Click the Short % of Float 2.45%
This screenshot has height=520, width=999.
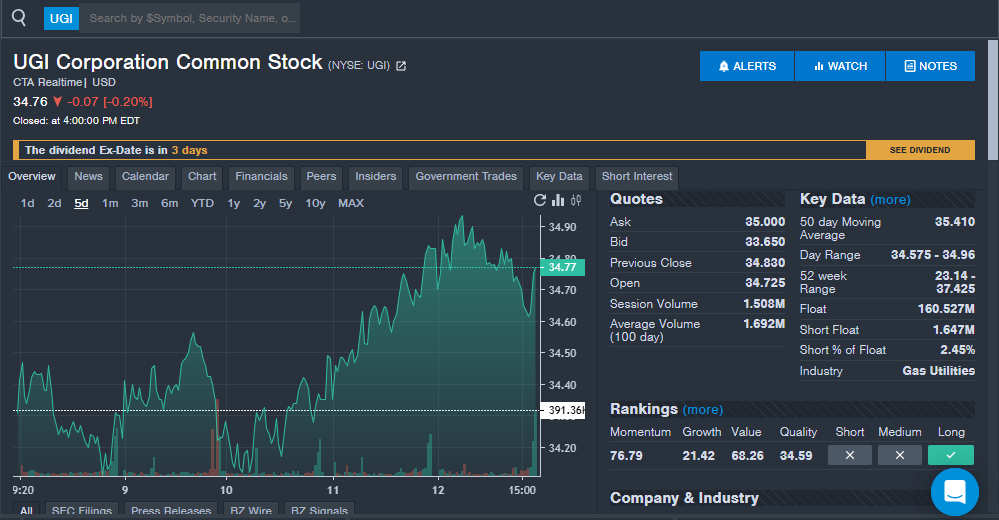(x=957, y=350)
